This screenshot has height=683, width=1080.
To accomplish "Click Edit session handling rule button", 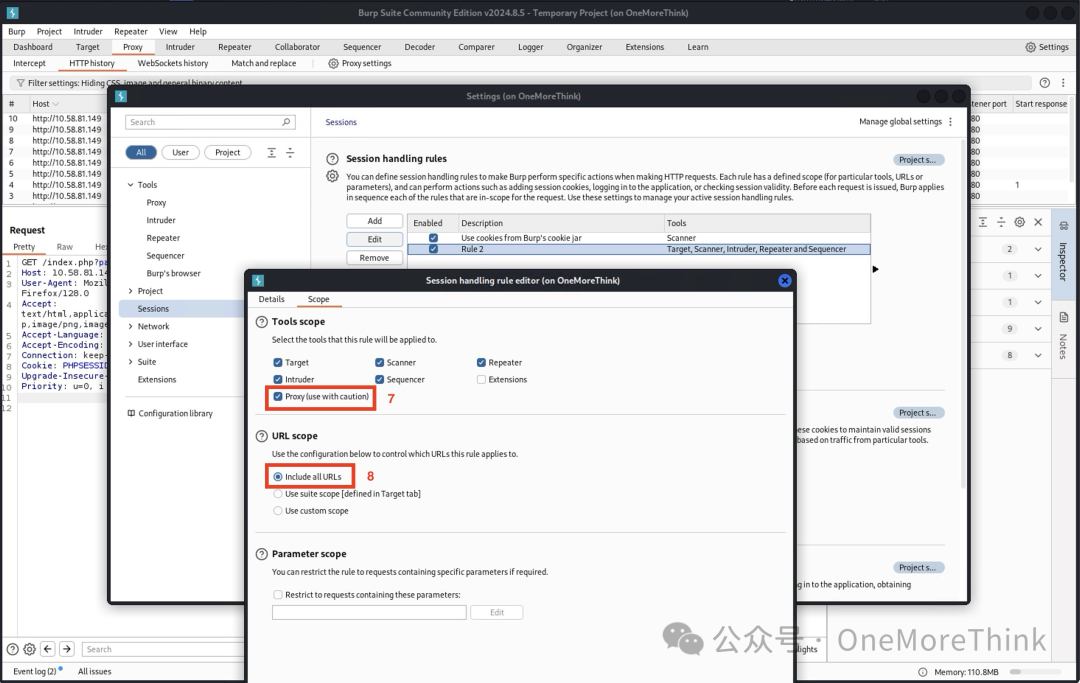I will [x=375, y=239].
